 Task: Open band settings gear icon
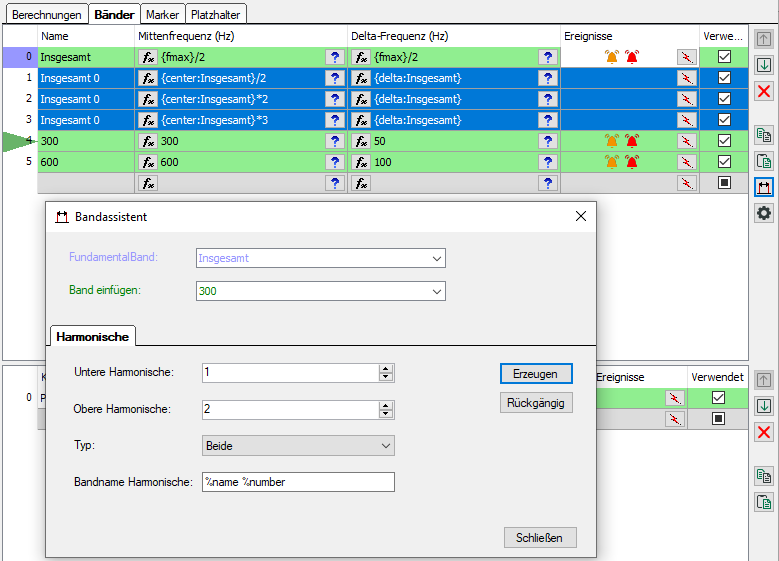click(x=764, y=213)
